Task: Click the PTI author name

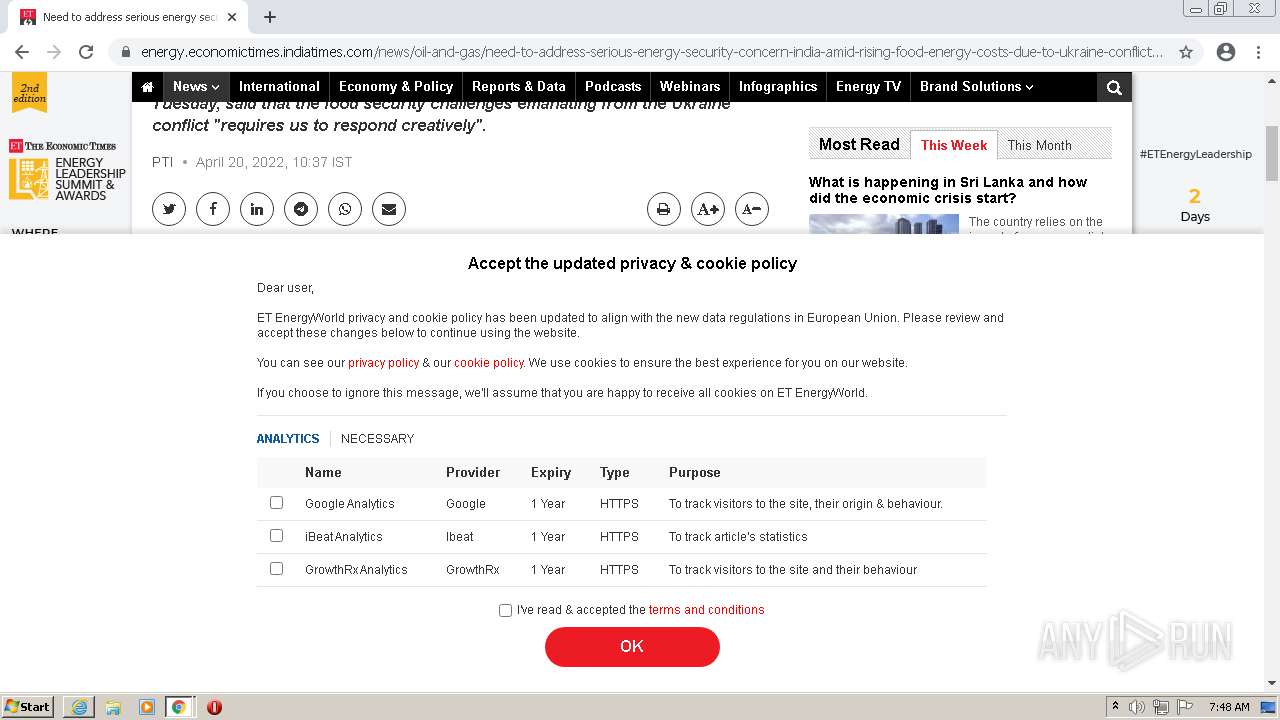Action: pyautogui.click(x=162, y=162)
